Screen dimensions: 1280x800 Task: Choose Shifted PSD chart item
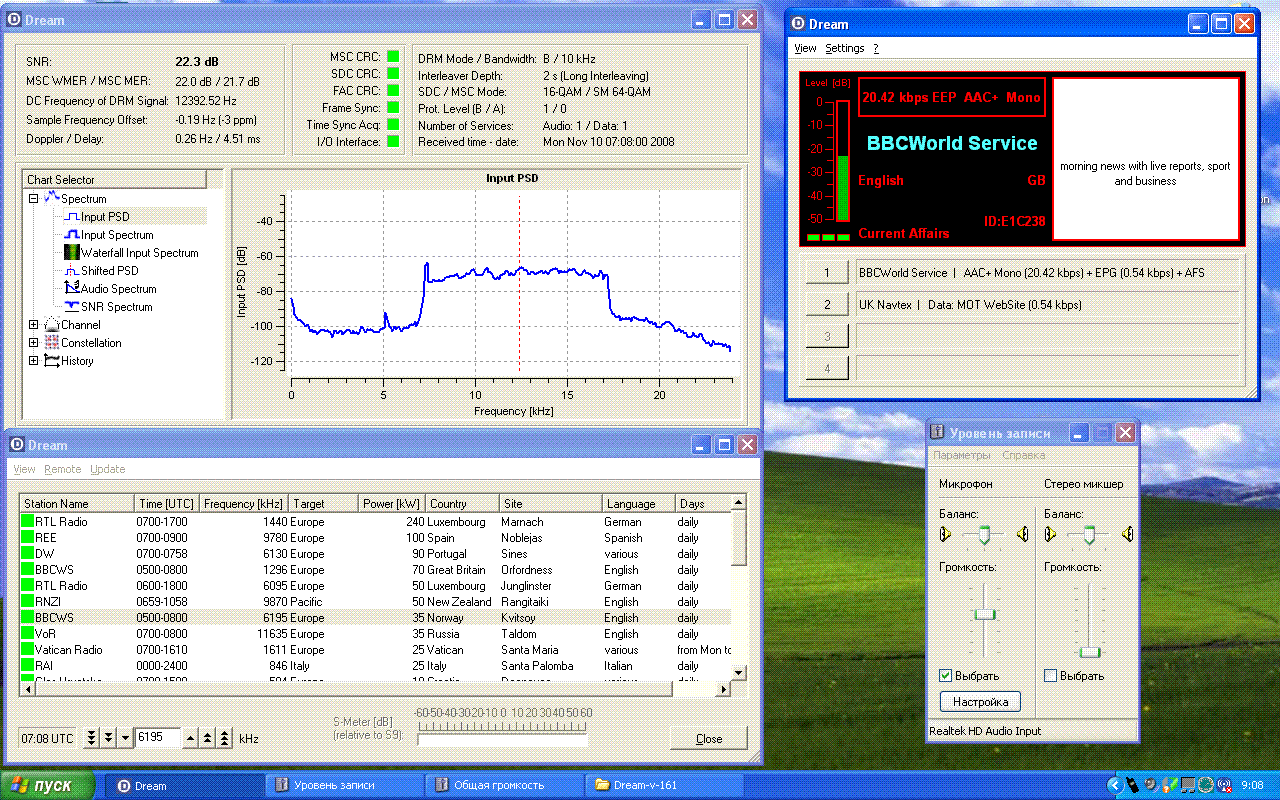click(x=109, y=271)
